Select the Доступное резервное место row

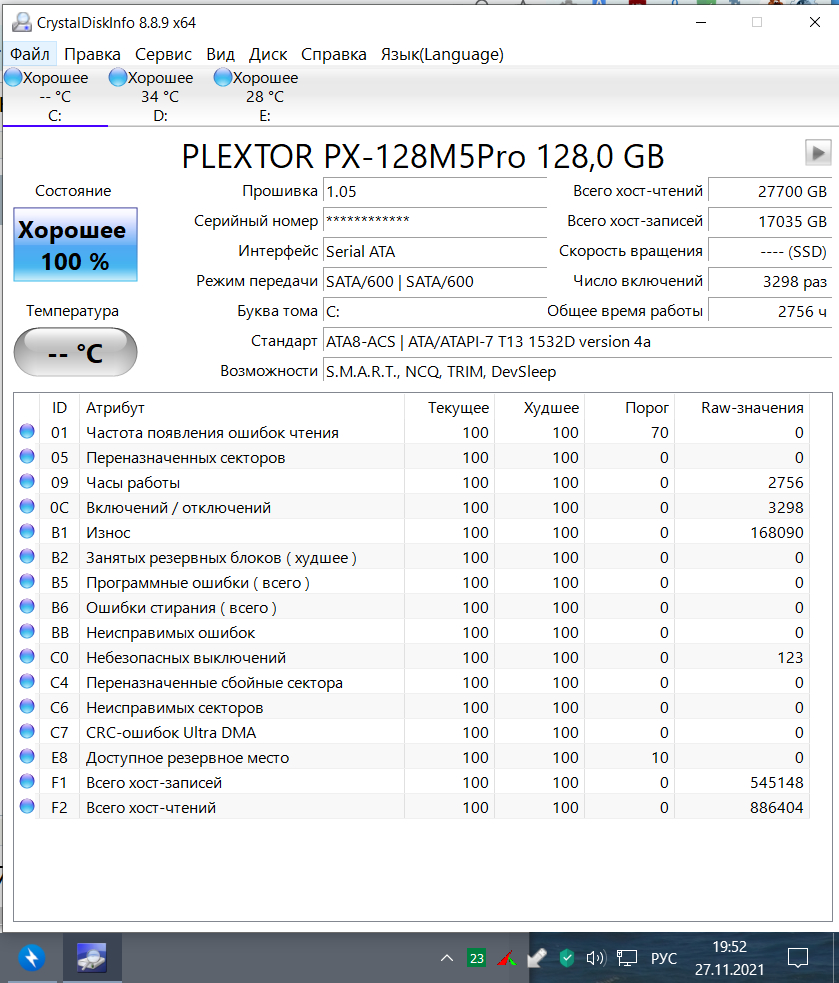click(x=412, y=757)
